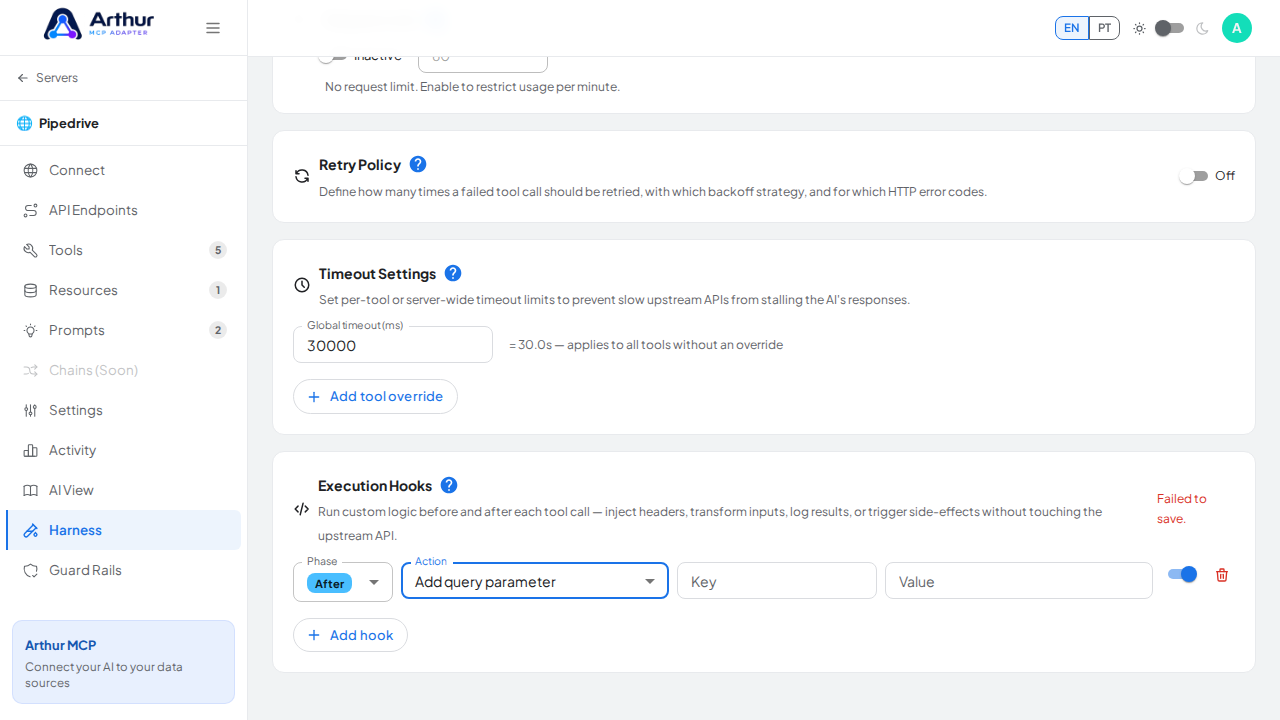This screenshot has width=1280, height=720.
Task: Open Resources section in sidebar
Action: tap(123, 290)
